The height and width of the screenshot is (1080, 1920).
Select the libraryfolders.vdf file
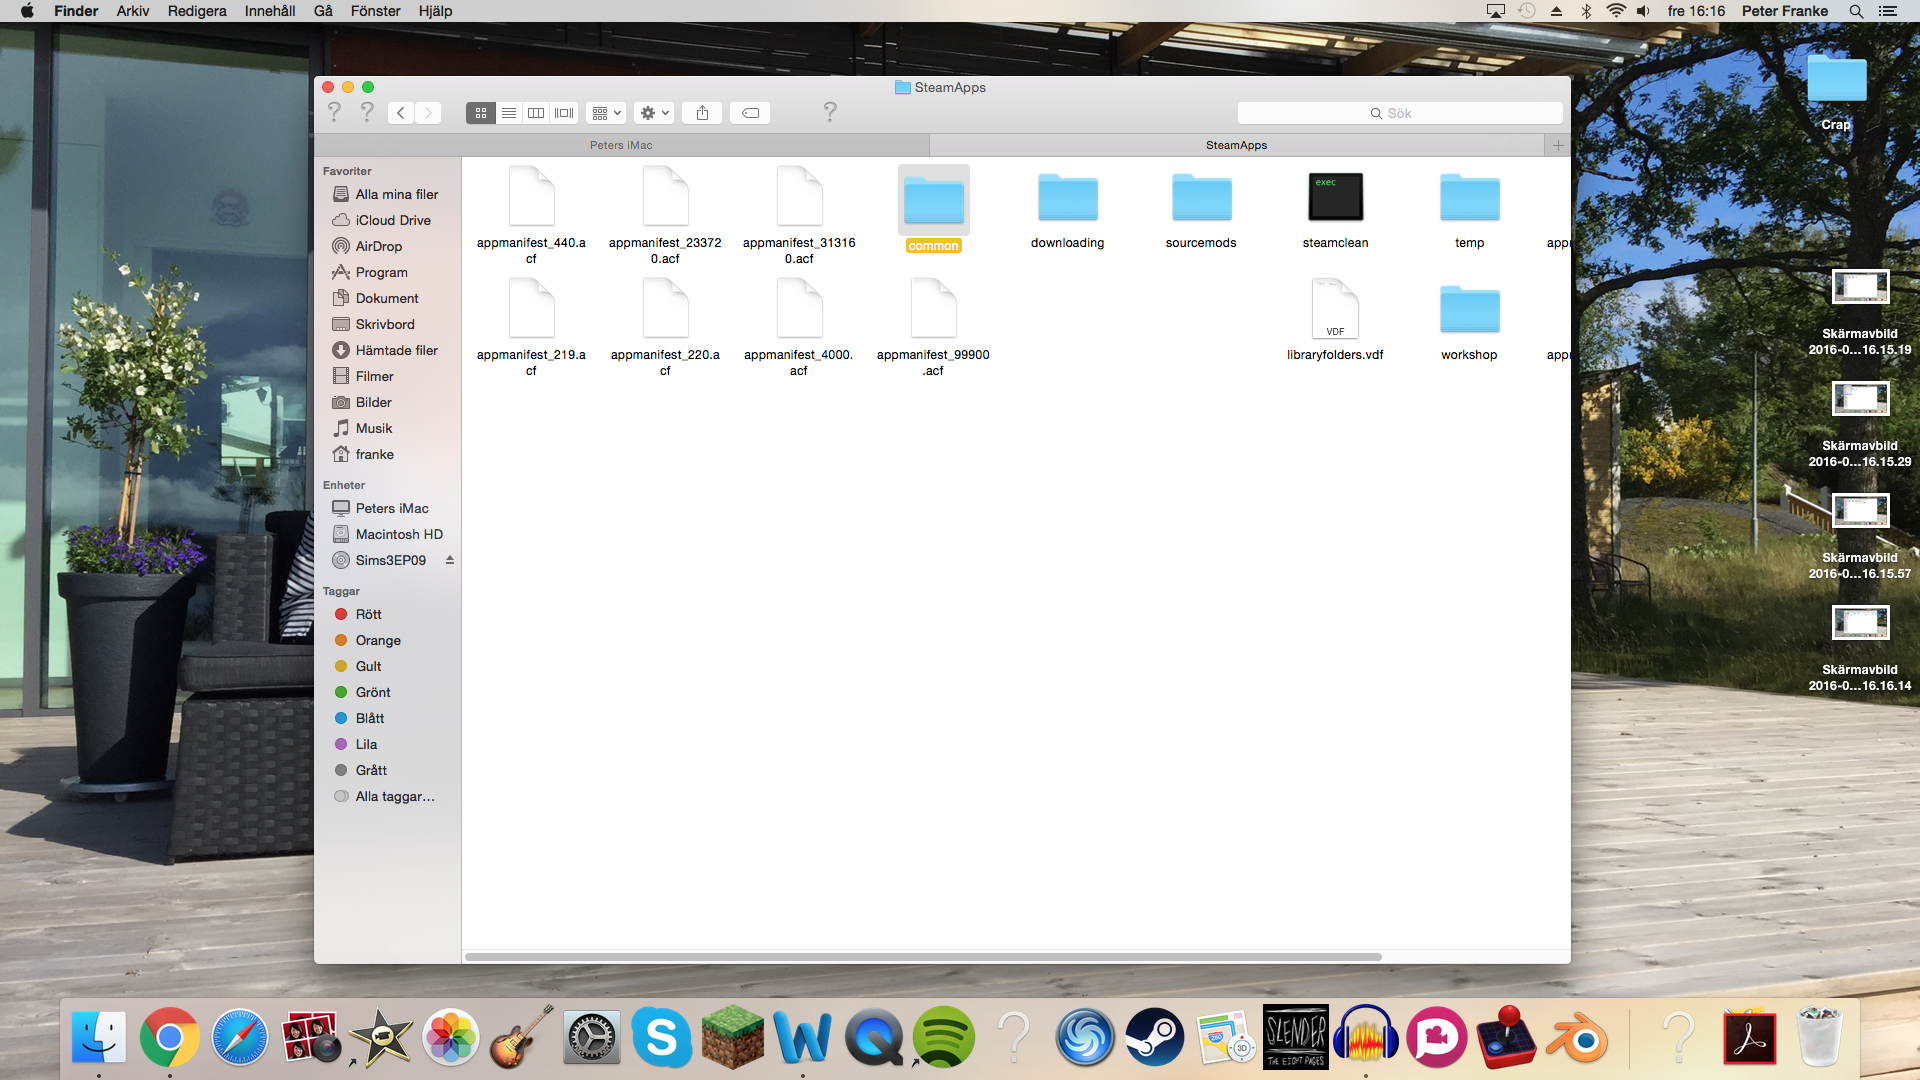point(1335,310)
